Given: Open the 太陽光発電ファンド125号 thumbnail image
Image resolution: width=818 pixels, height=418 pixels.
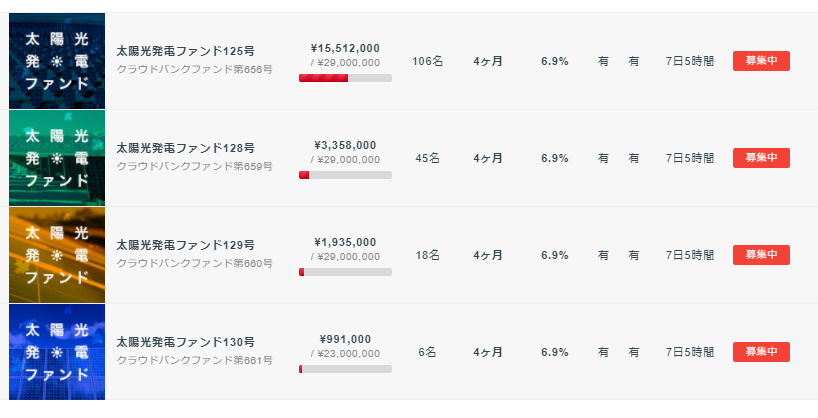Looking at the screenshot, I should [x=57, y=61].
